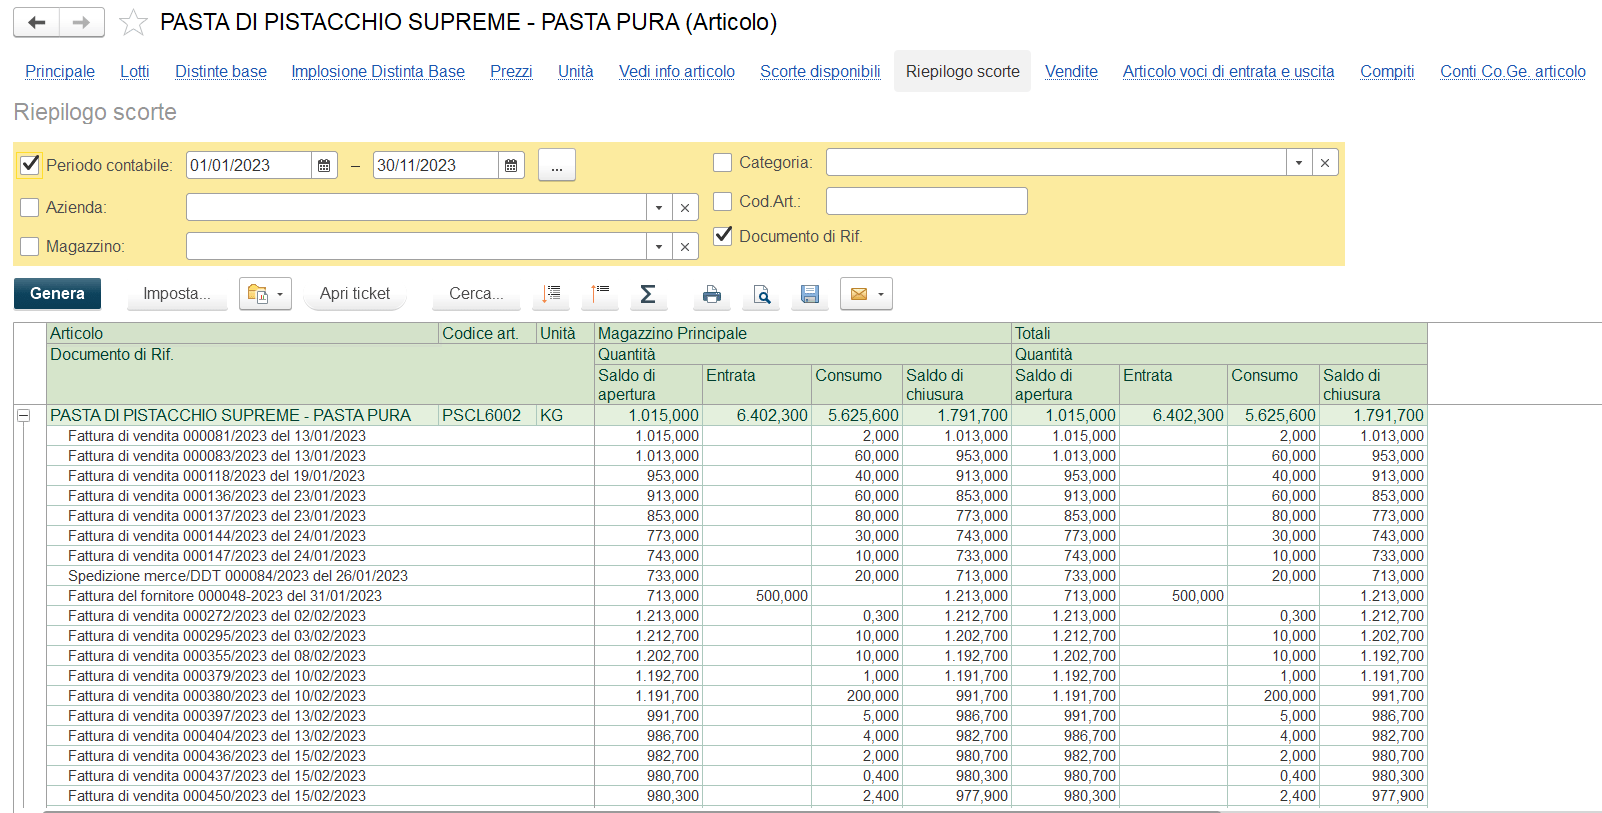Viewport: 1602px width, 813px height.
Task: Clear the Magazzino field with X
Action: (685, 246)
